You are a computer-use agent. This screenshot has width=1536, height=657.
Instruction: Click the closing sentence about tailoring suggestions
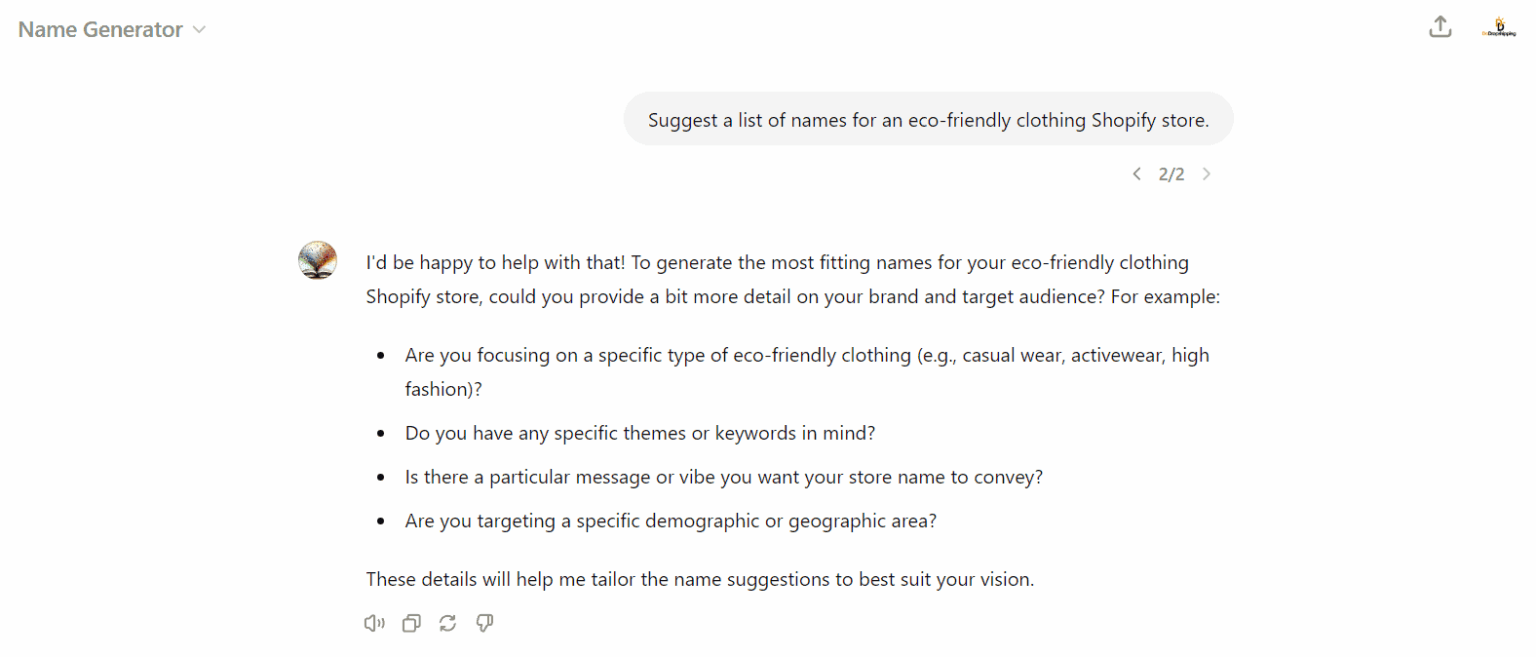[x=700, y=579]
